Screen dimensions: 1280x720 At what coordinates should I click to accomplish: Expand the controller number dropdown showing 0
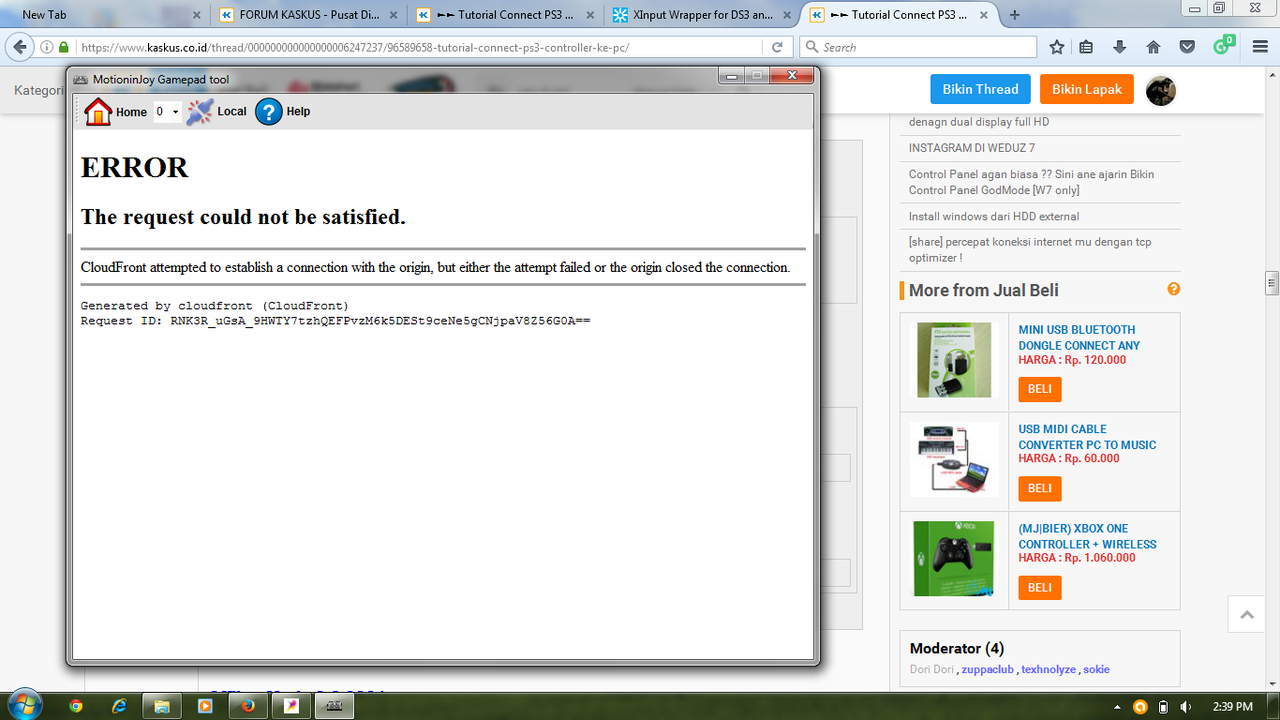167,112
